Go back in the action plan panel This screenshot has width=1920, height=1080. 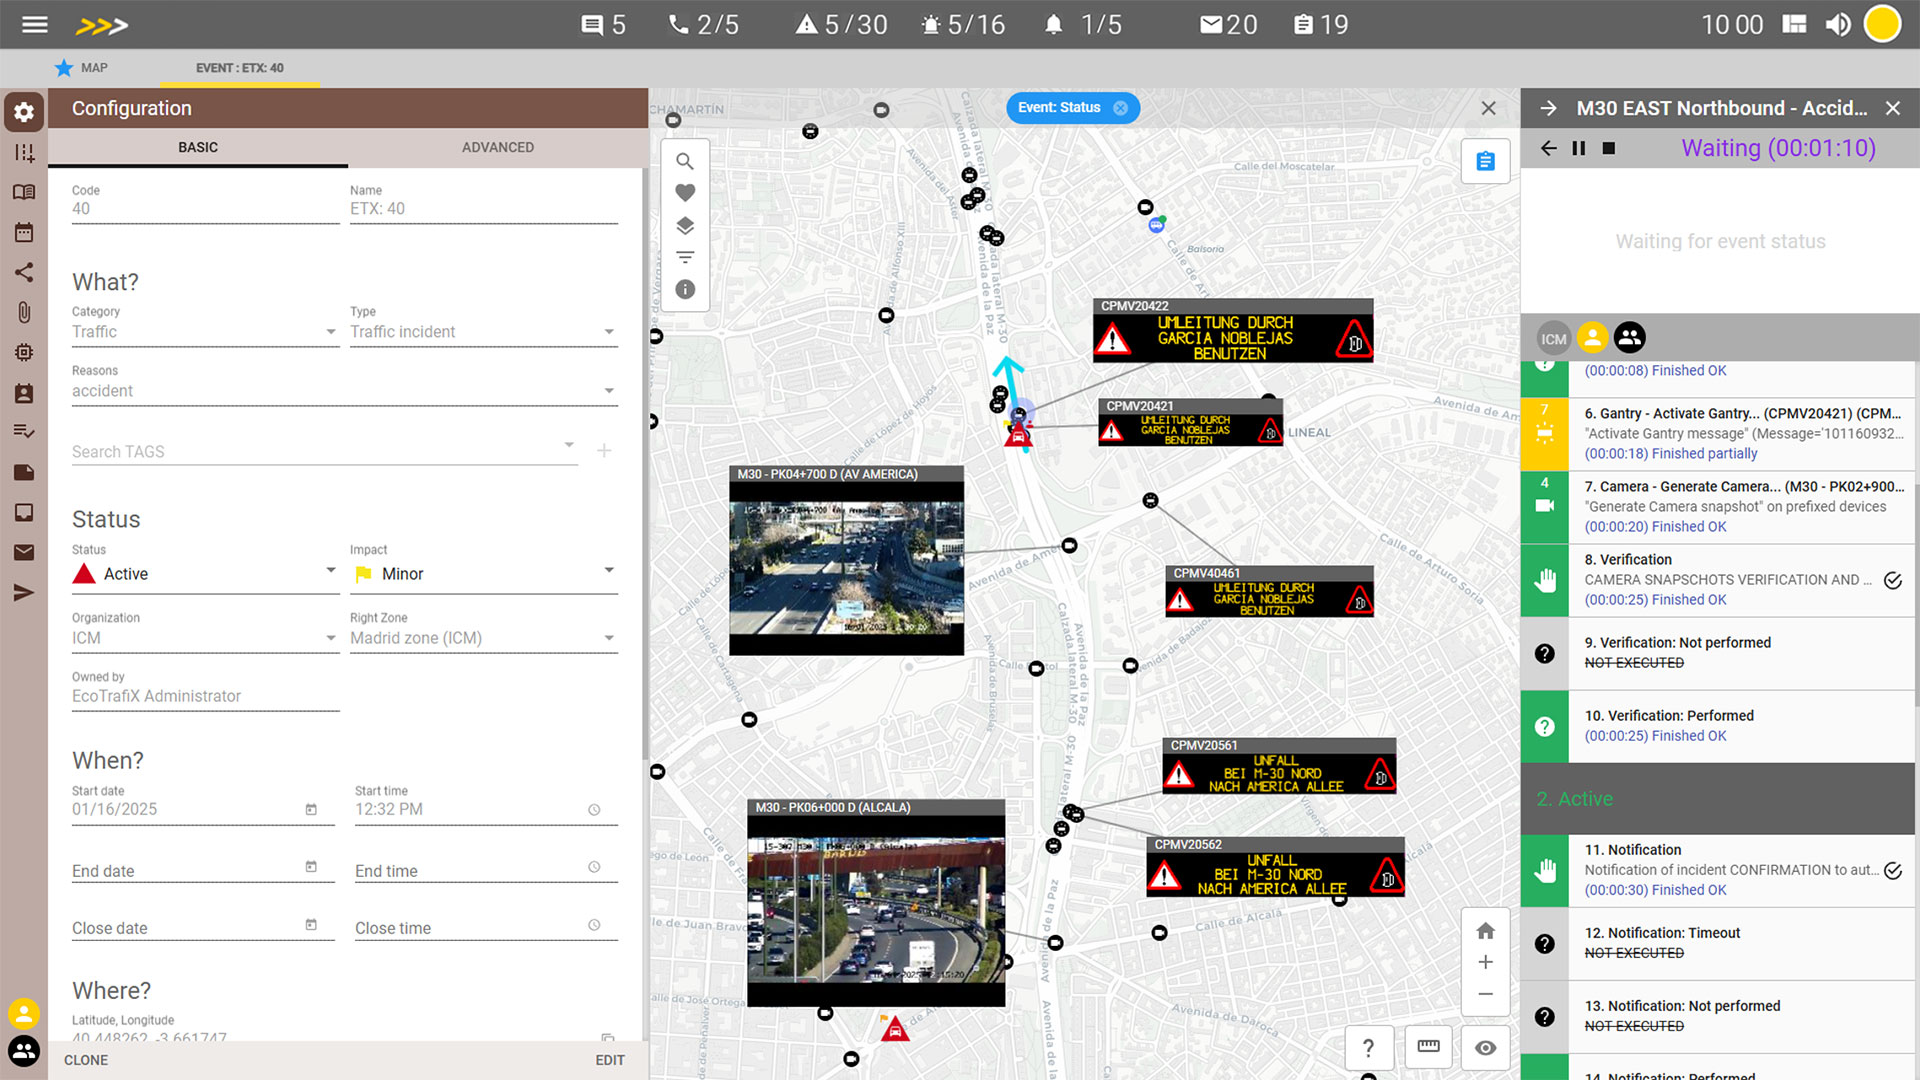(1548, 148)
